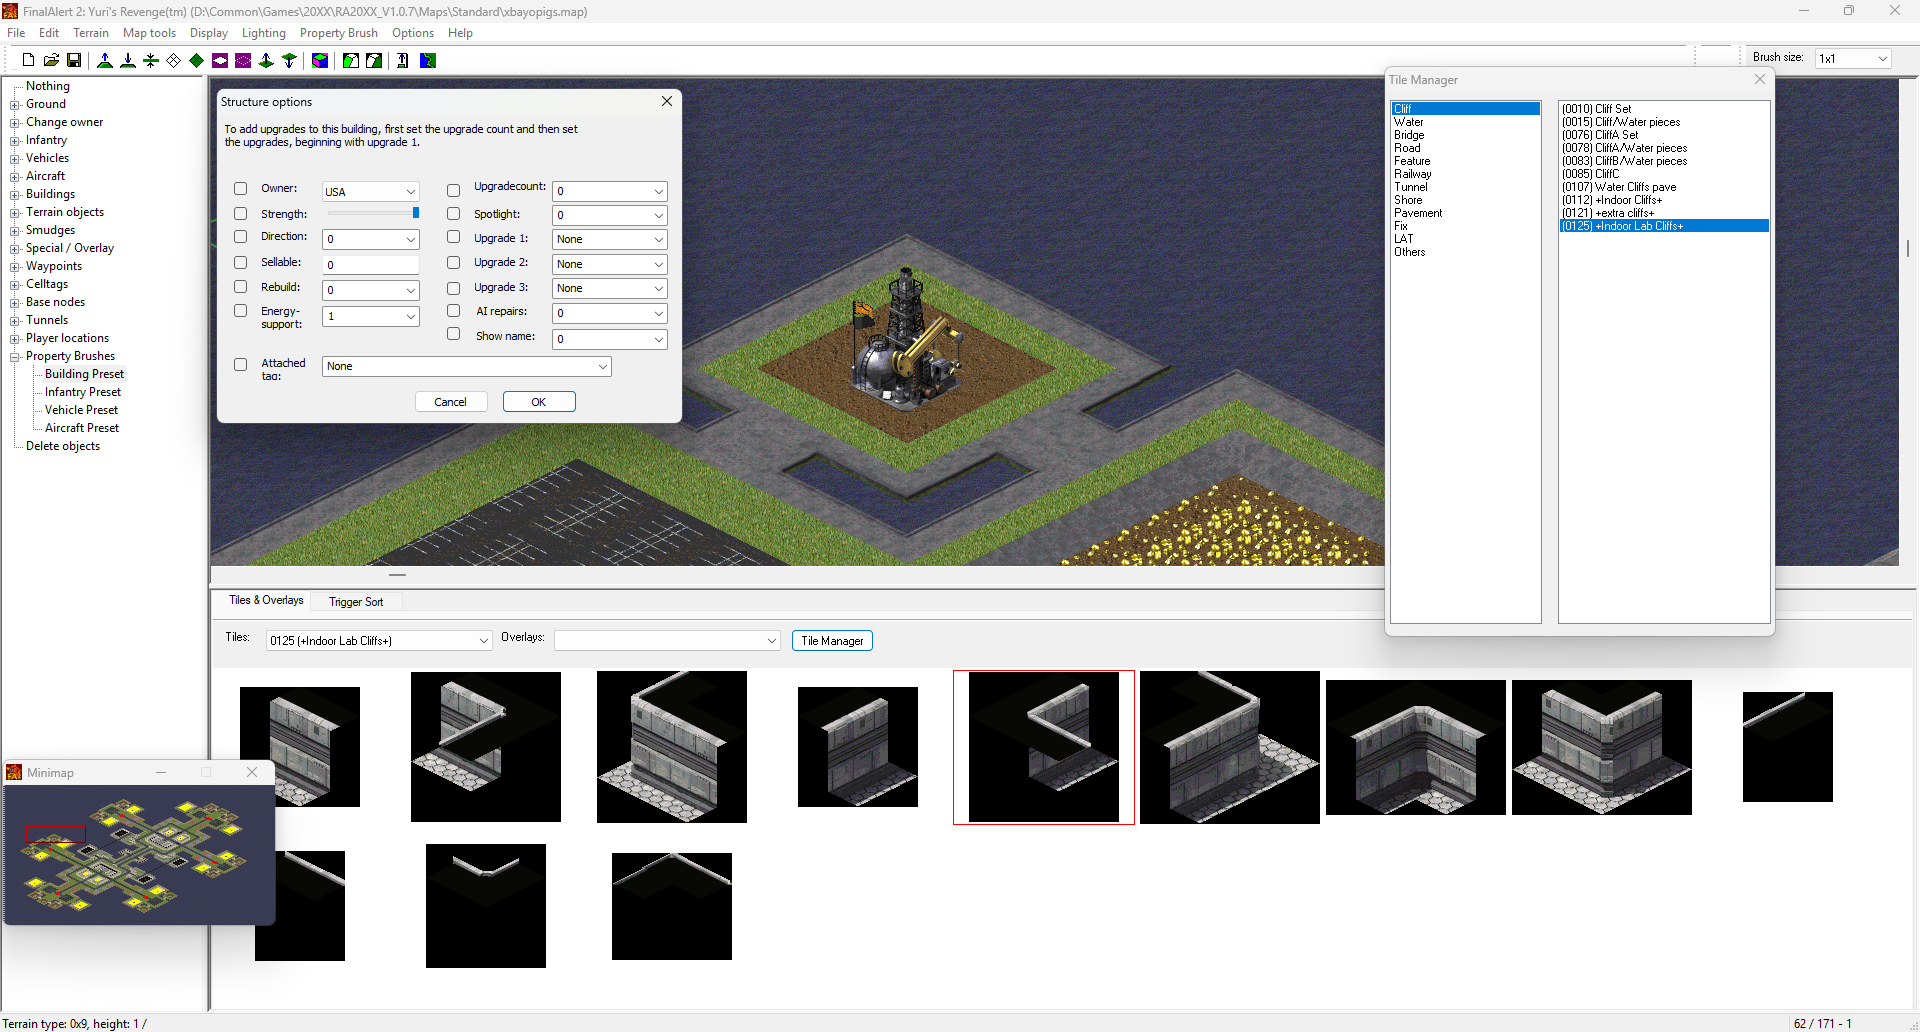Expand the Buildings tree node
The width and height of the screenshot is (1920, 1032).
point(15,195)
